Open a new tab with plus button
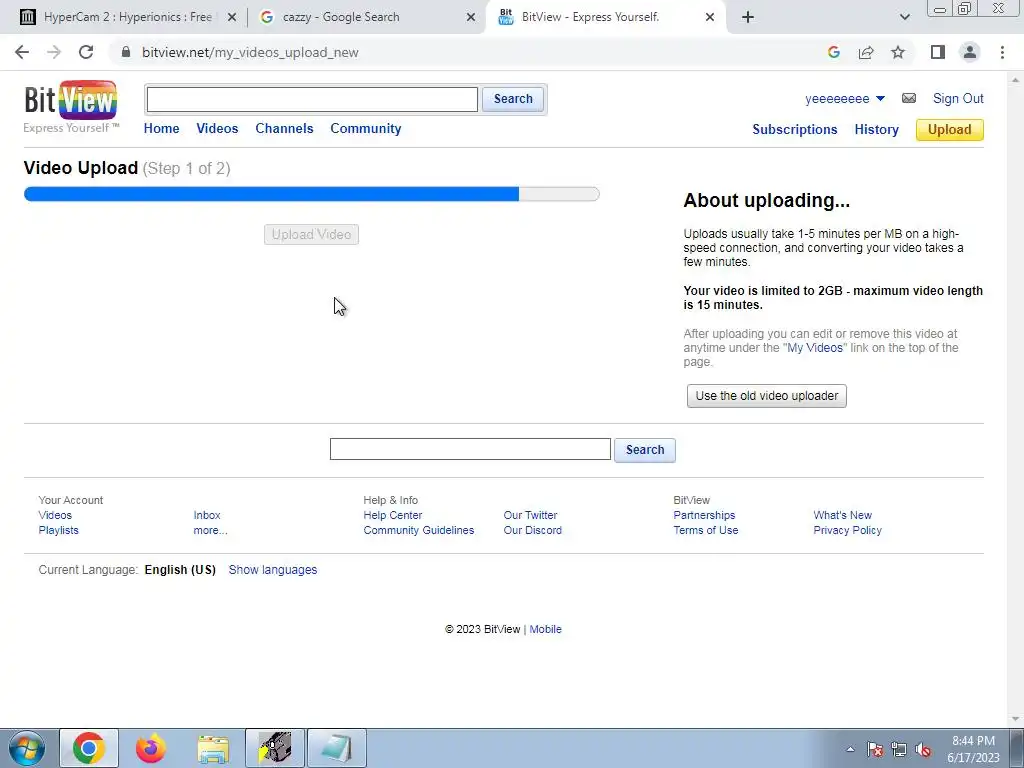This screenshot has width=1024, height=768. coord(748,18)
